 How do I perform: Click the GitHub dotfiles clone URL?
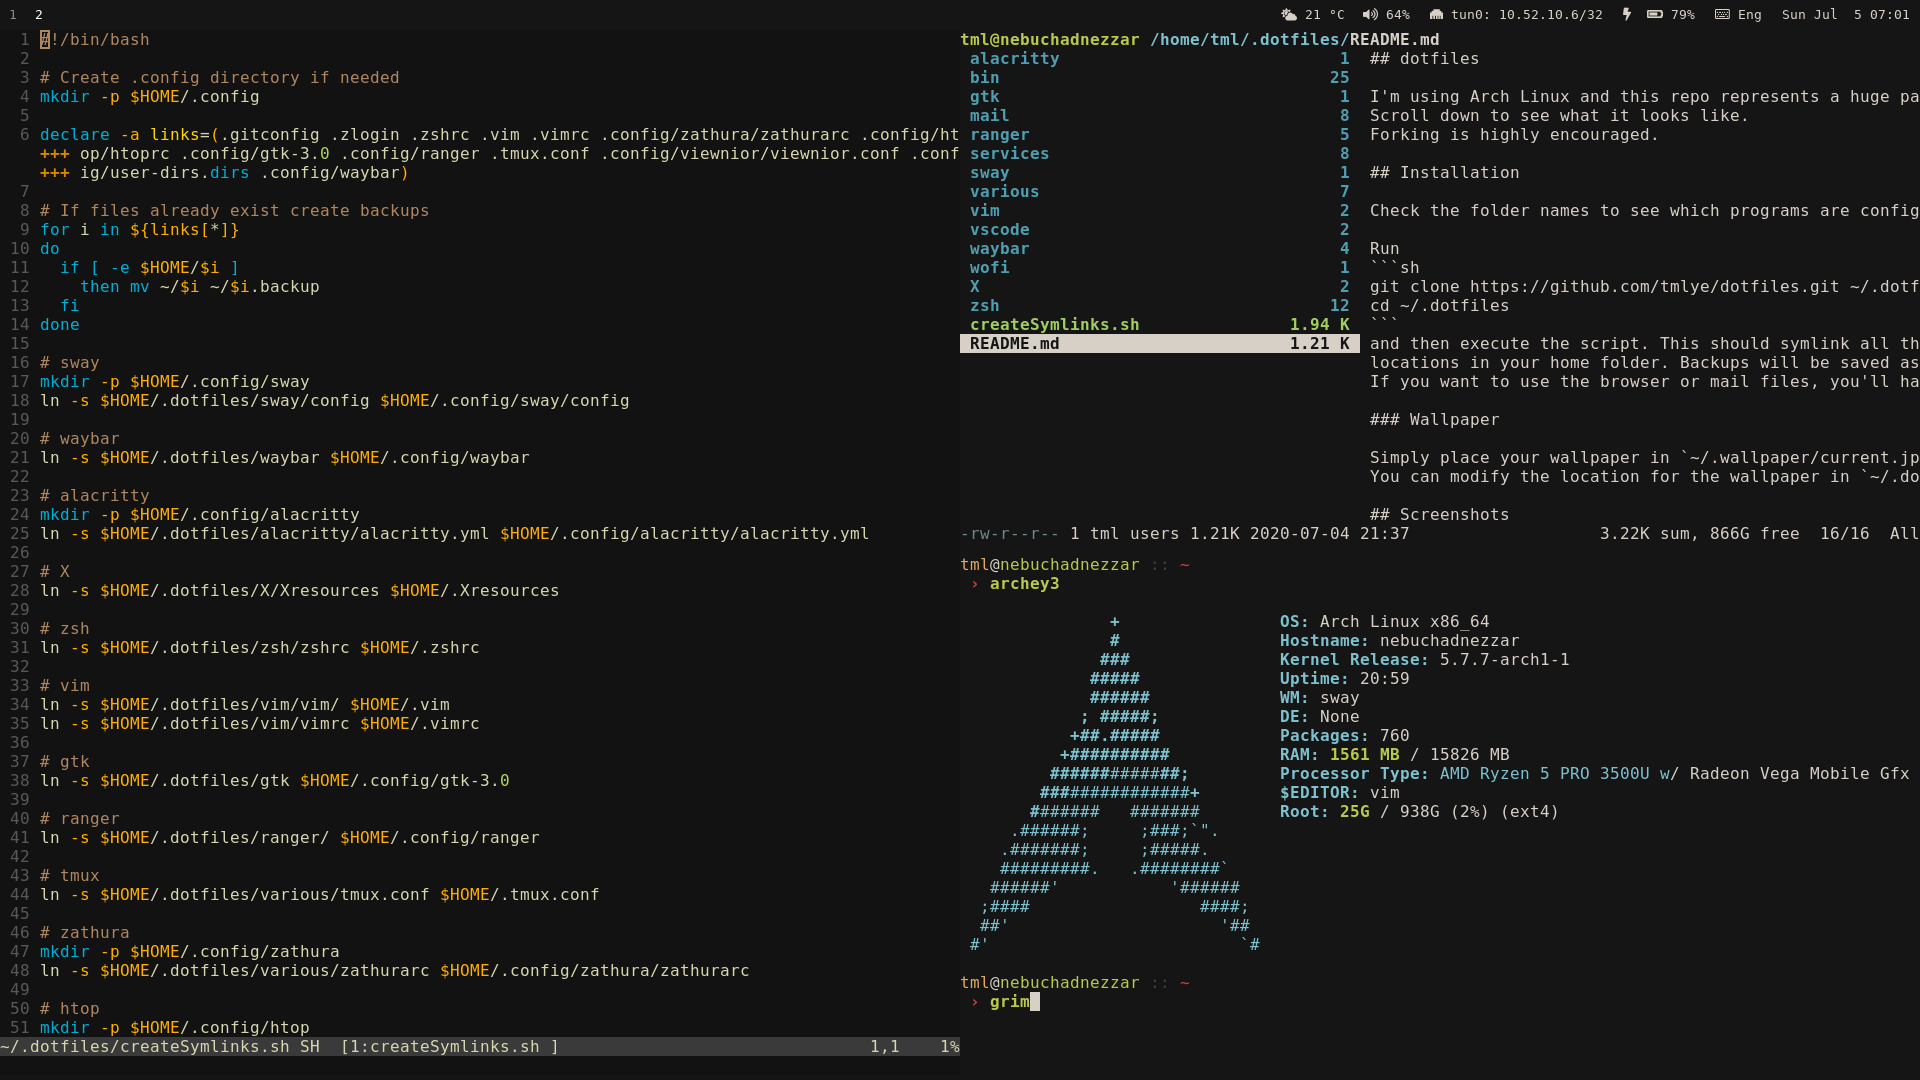1654,287
